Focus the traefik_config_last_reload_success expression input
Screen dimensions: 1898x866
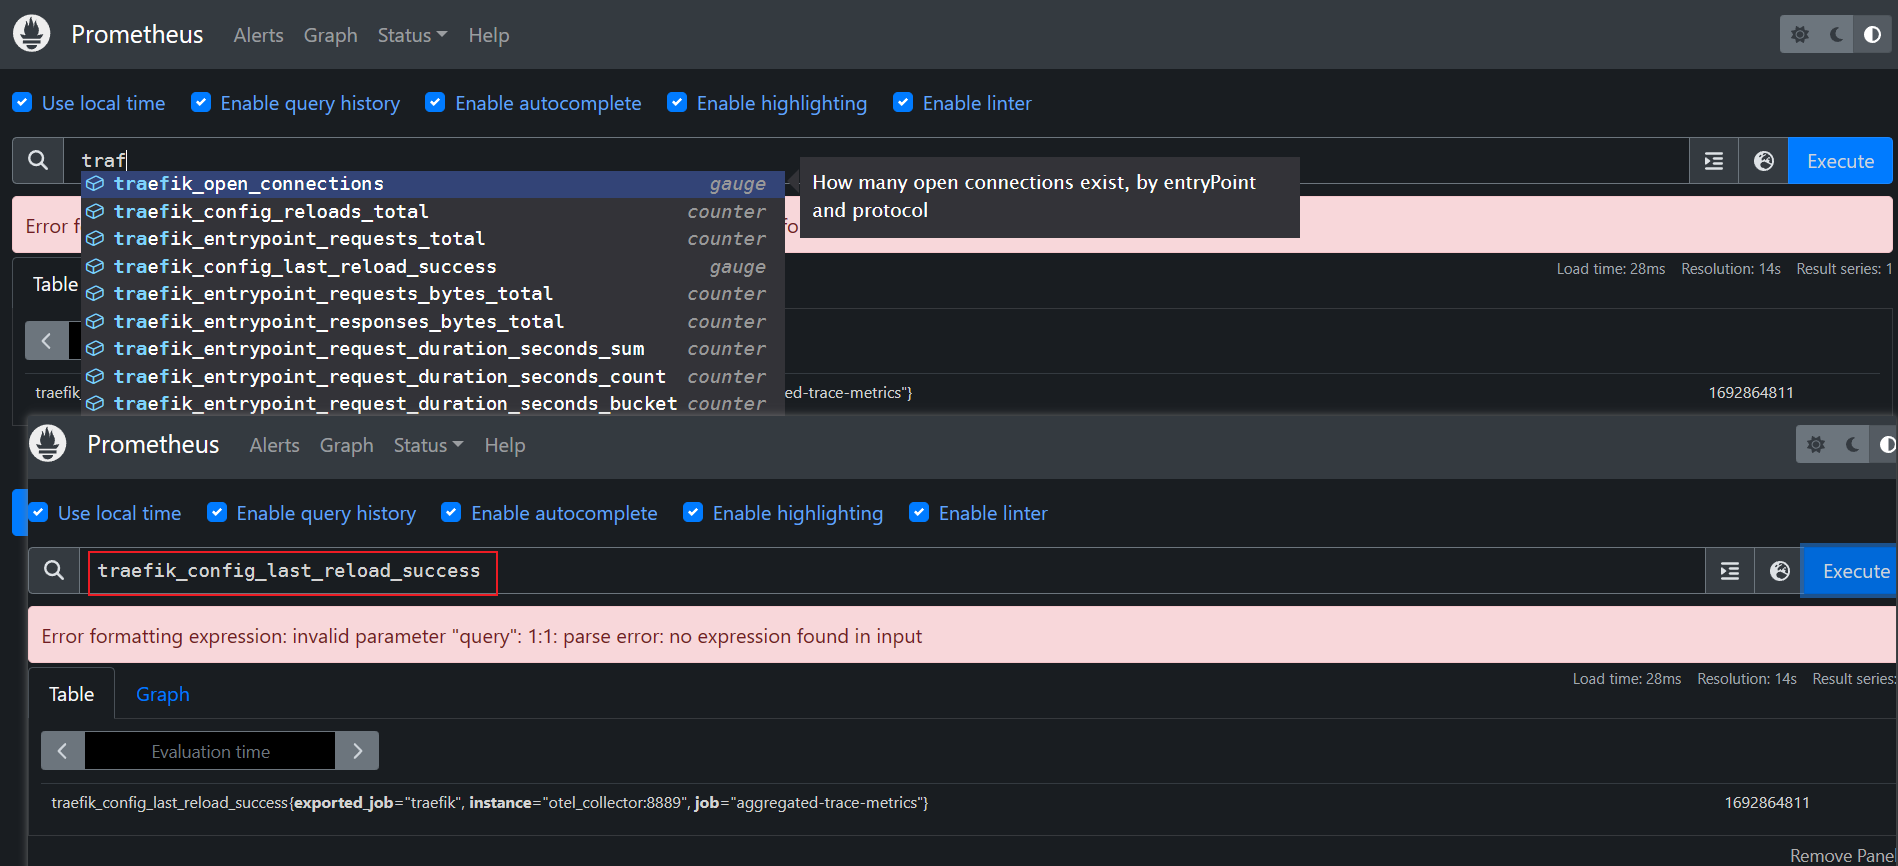tap(892, 571)
